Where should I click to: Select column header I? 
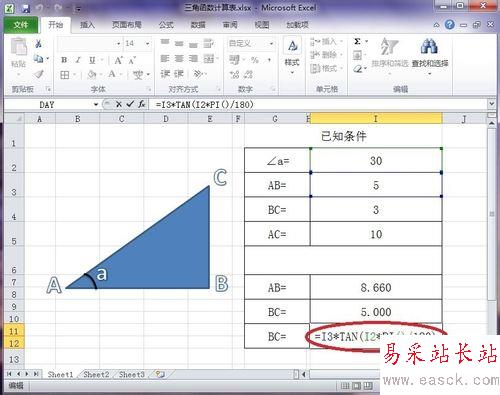click(376, 119)
